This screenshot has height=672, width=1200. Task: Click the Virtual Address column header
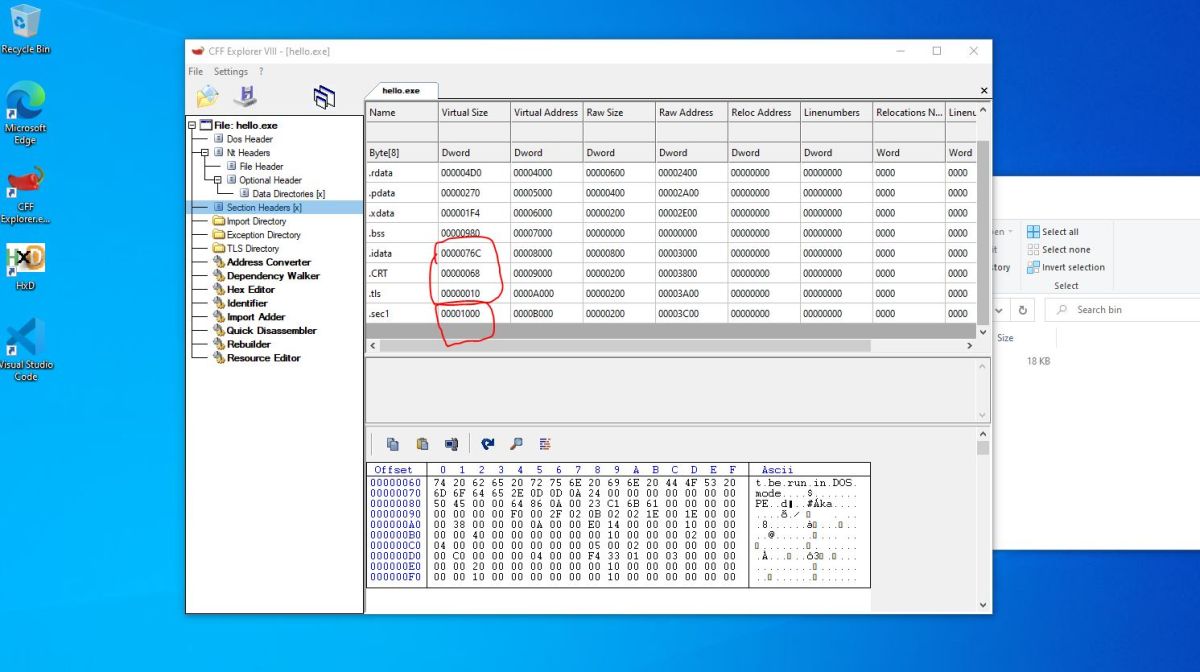pos(546,112)
